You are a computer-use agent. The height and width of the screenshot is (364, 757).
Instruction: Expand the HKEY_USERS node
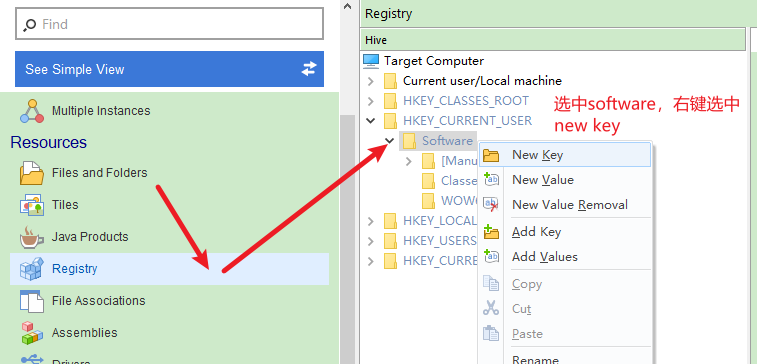pyautogui.click(x=370, y=241)
